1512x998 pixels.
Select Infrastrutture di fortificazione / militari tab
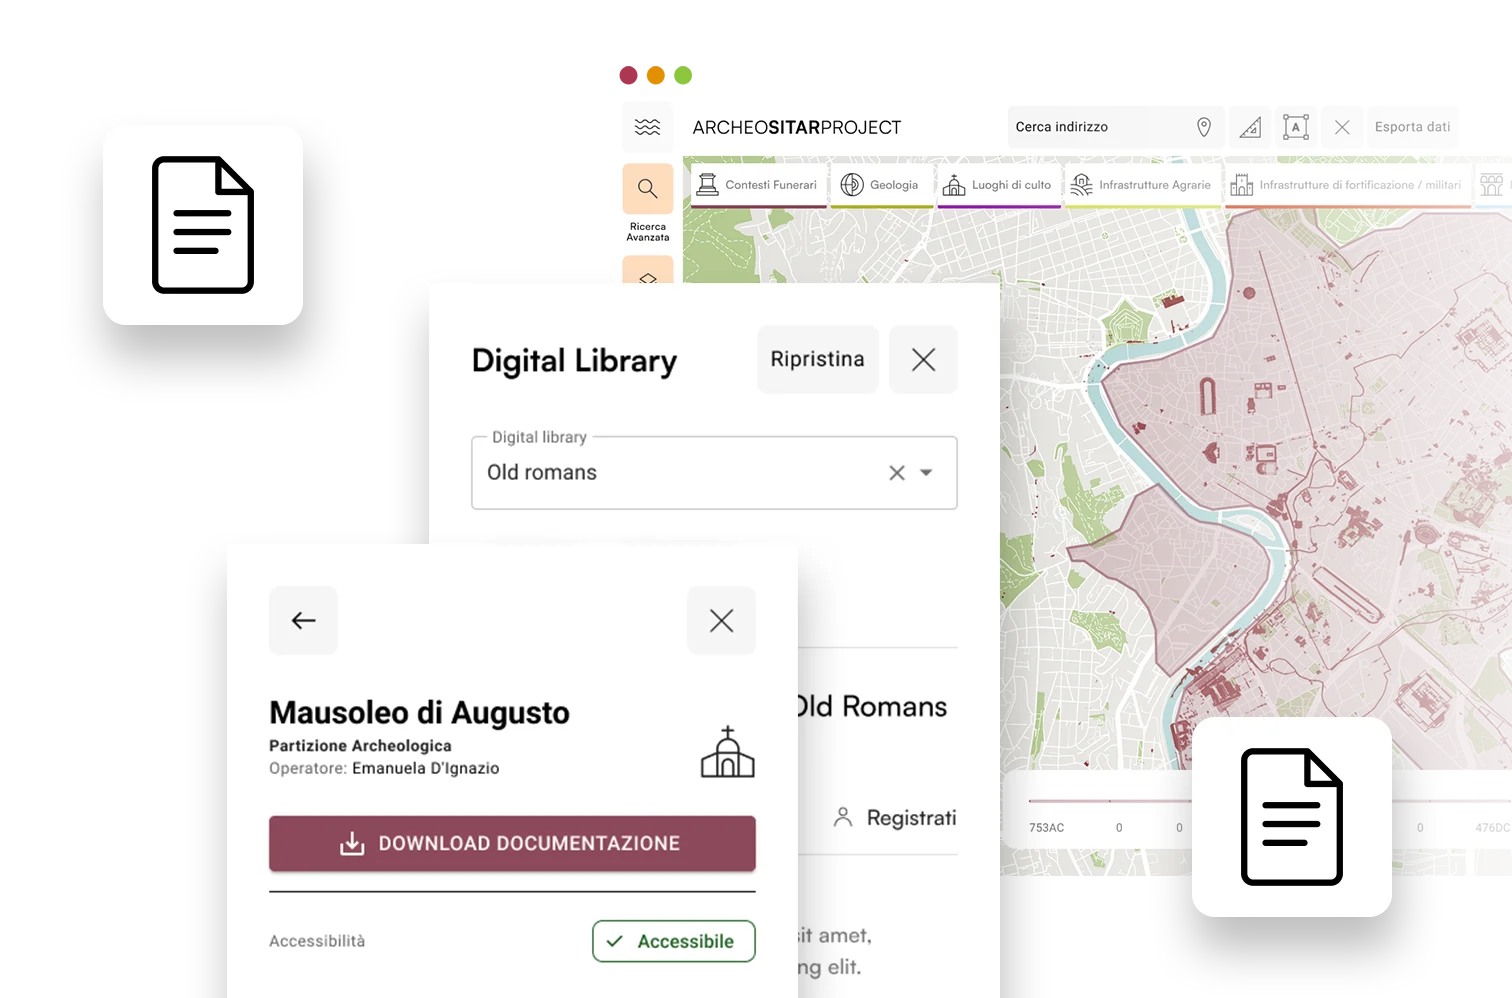pos(1347,185)
